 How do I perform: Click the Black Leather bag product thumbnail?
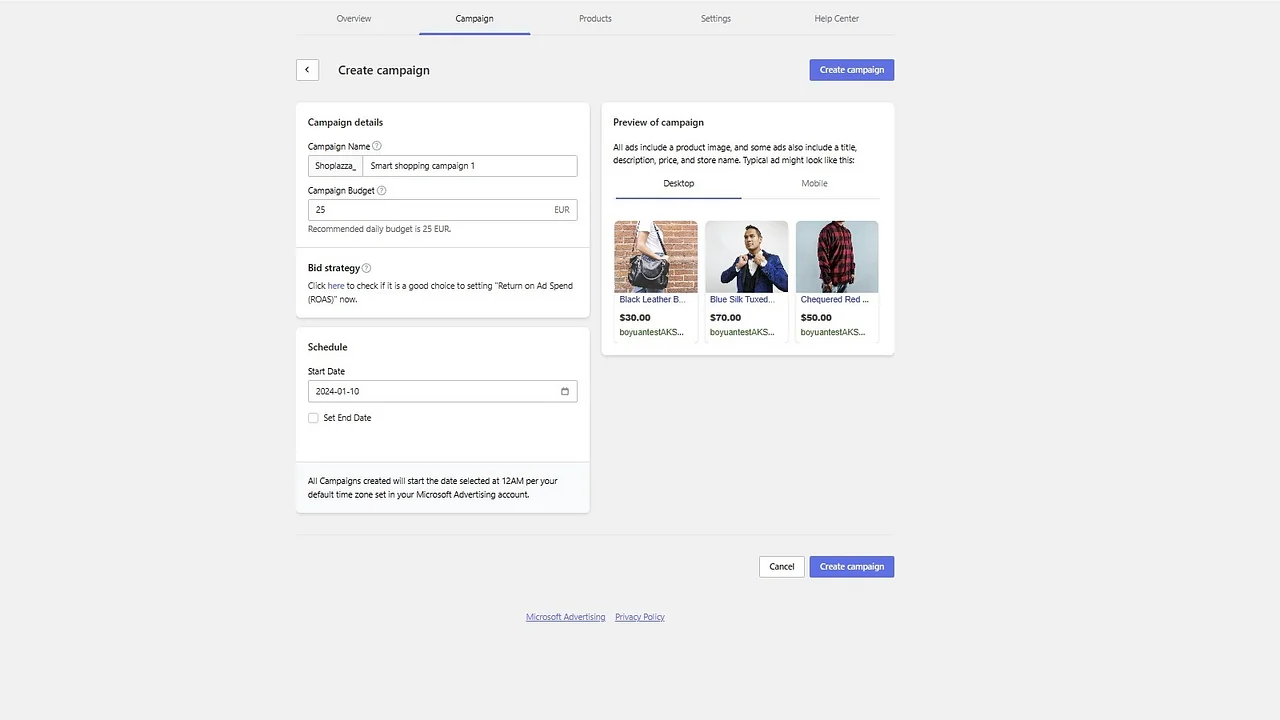tap(655, 255)
